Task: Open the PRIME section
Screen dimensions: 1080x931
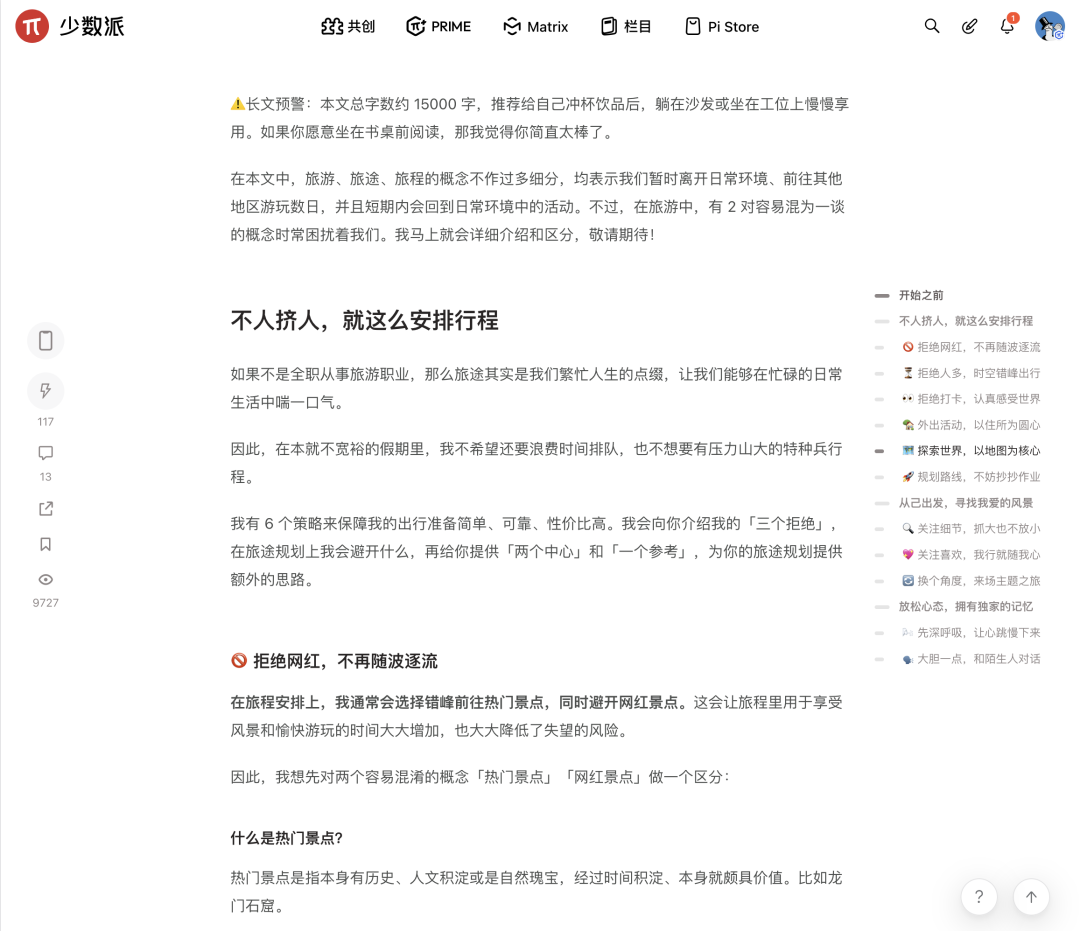Action: 439,27
